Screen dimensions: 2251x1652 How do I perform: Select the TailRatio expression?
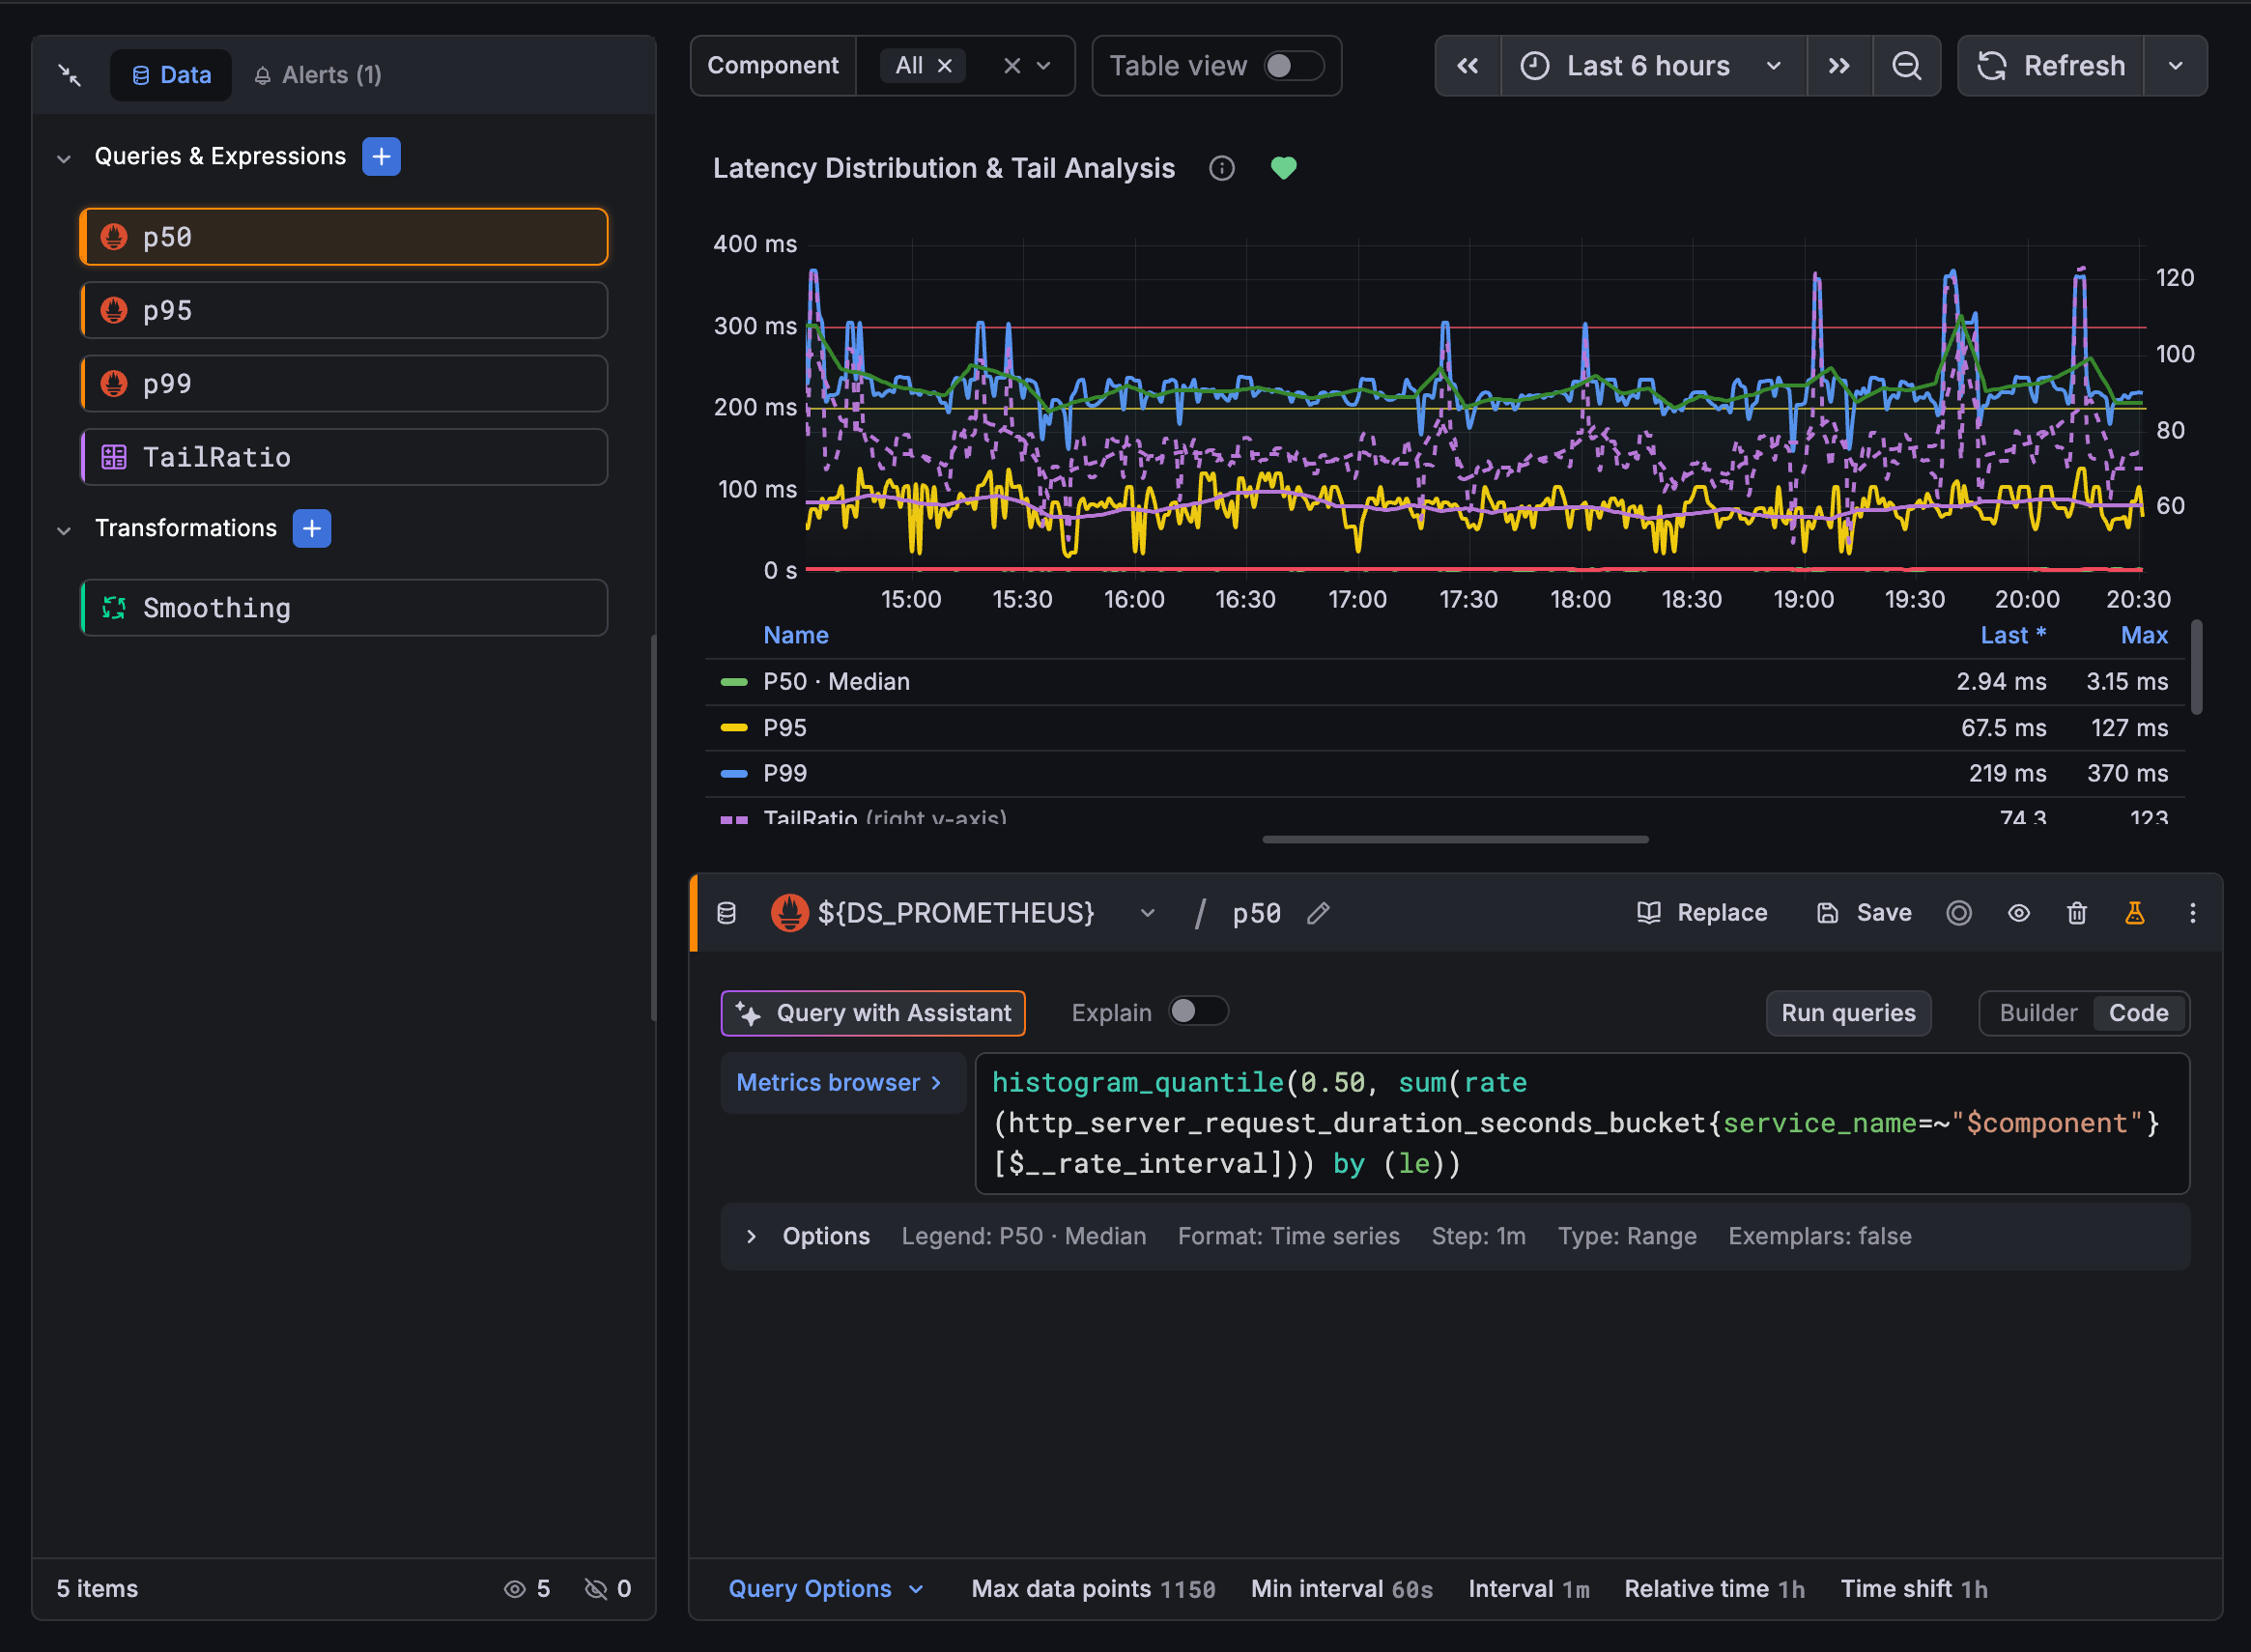click(x=343, y=457)
